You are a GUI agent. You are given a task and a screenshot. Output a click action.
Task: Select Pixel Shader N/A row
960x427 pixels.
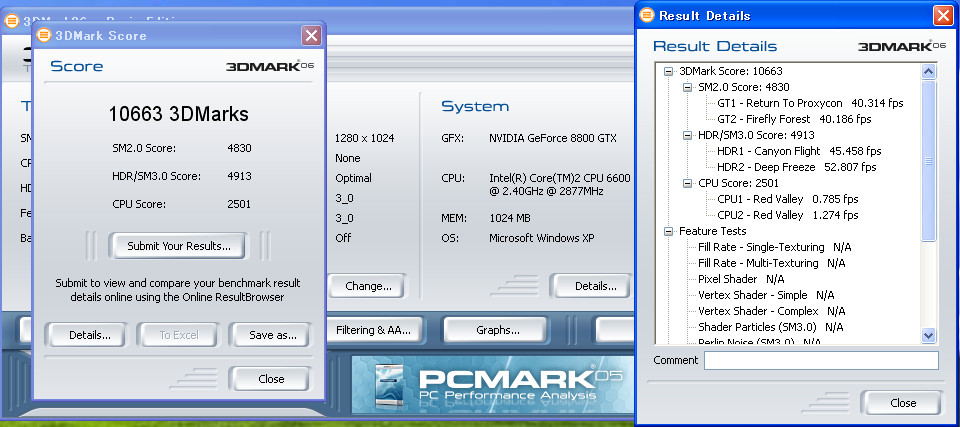click(741, 279)
